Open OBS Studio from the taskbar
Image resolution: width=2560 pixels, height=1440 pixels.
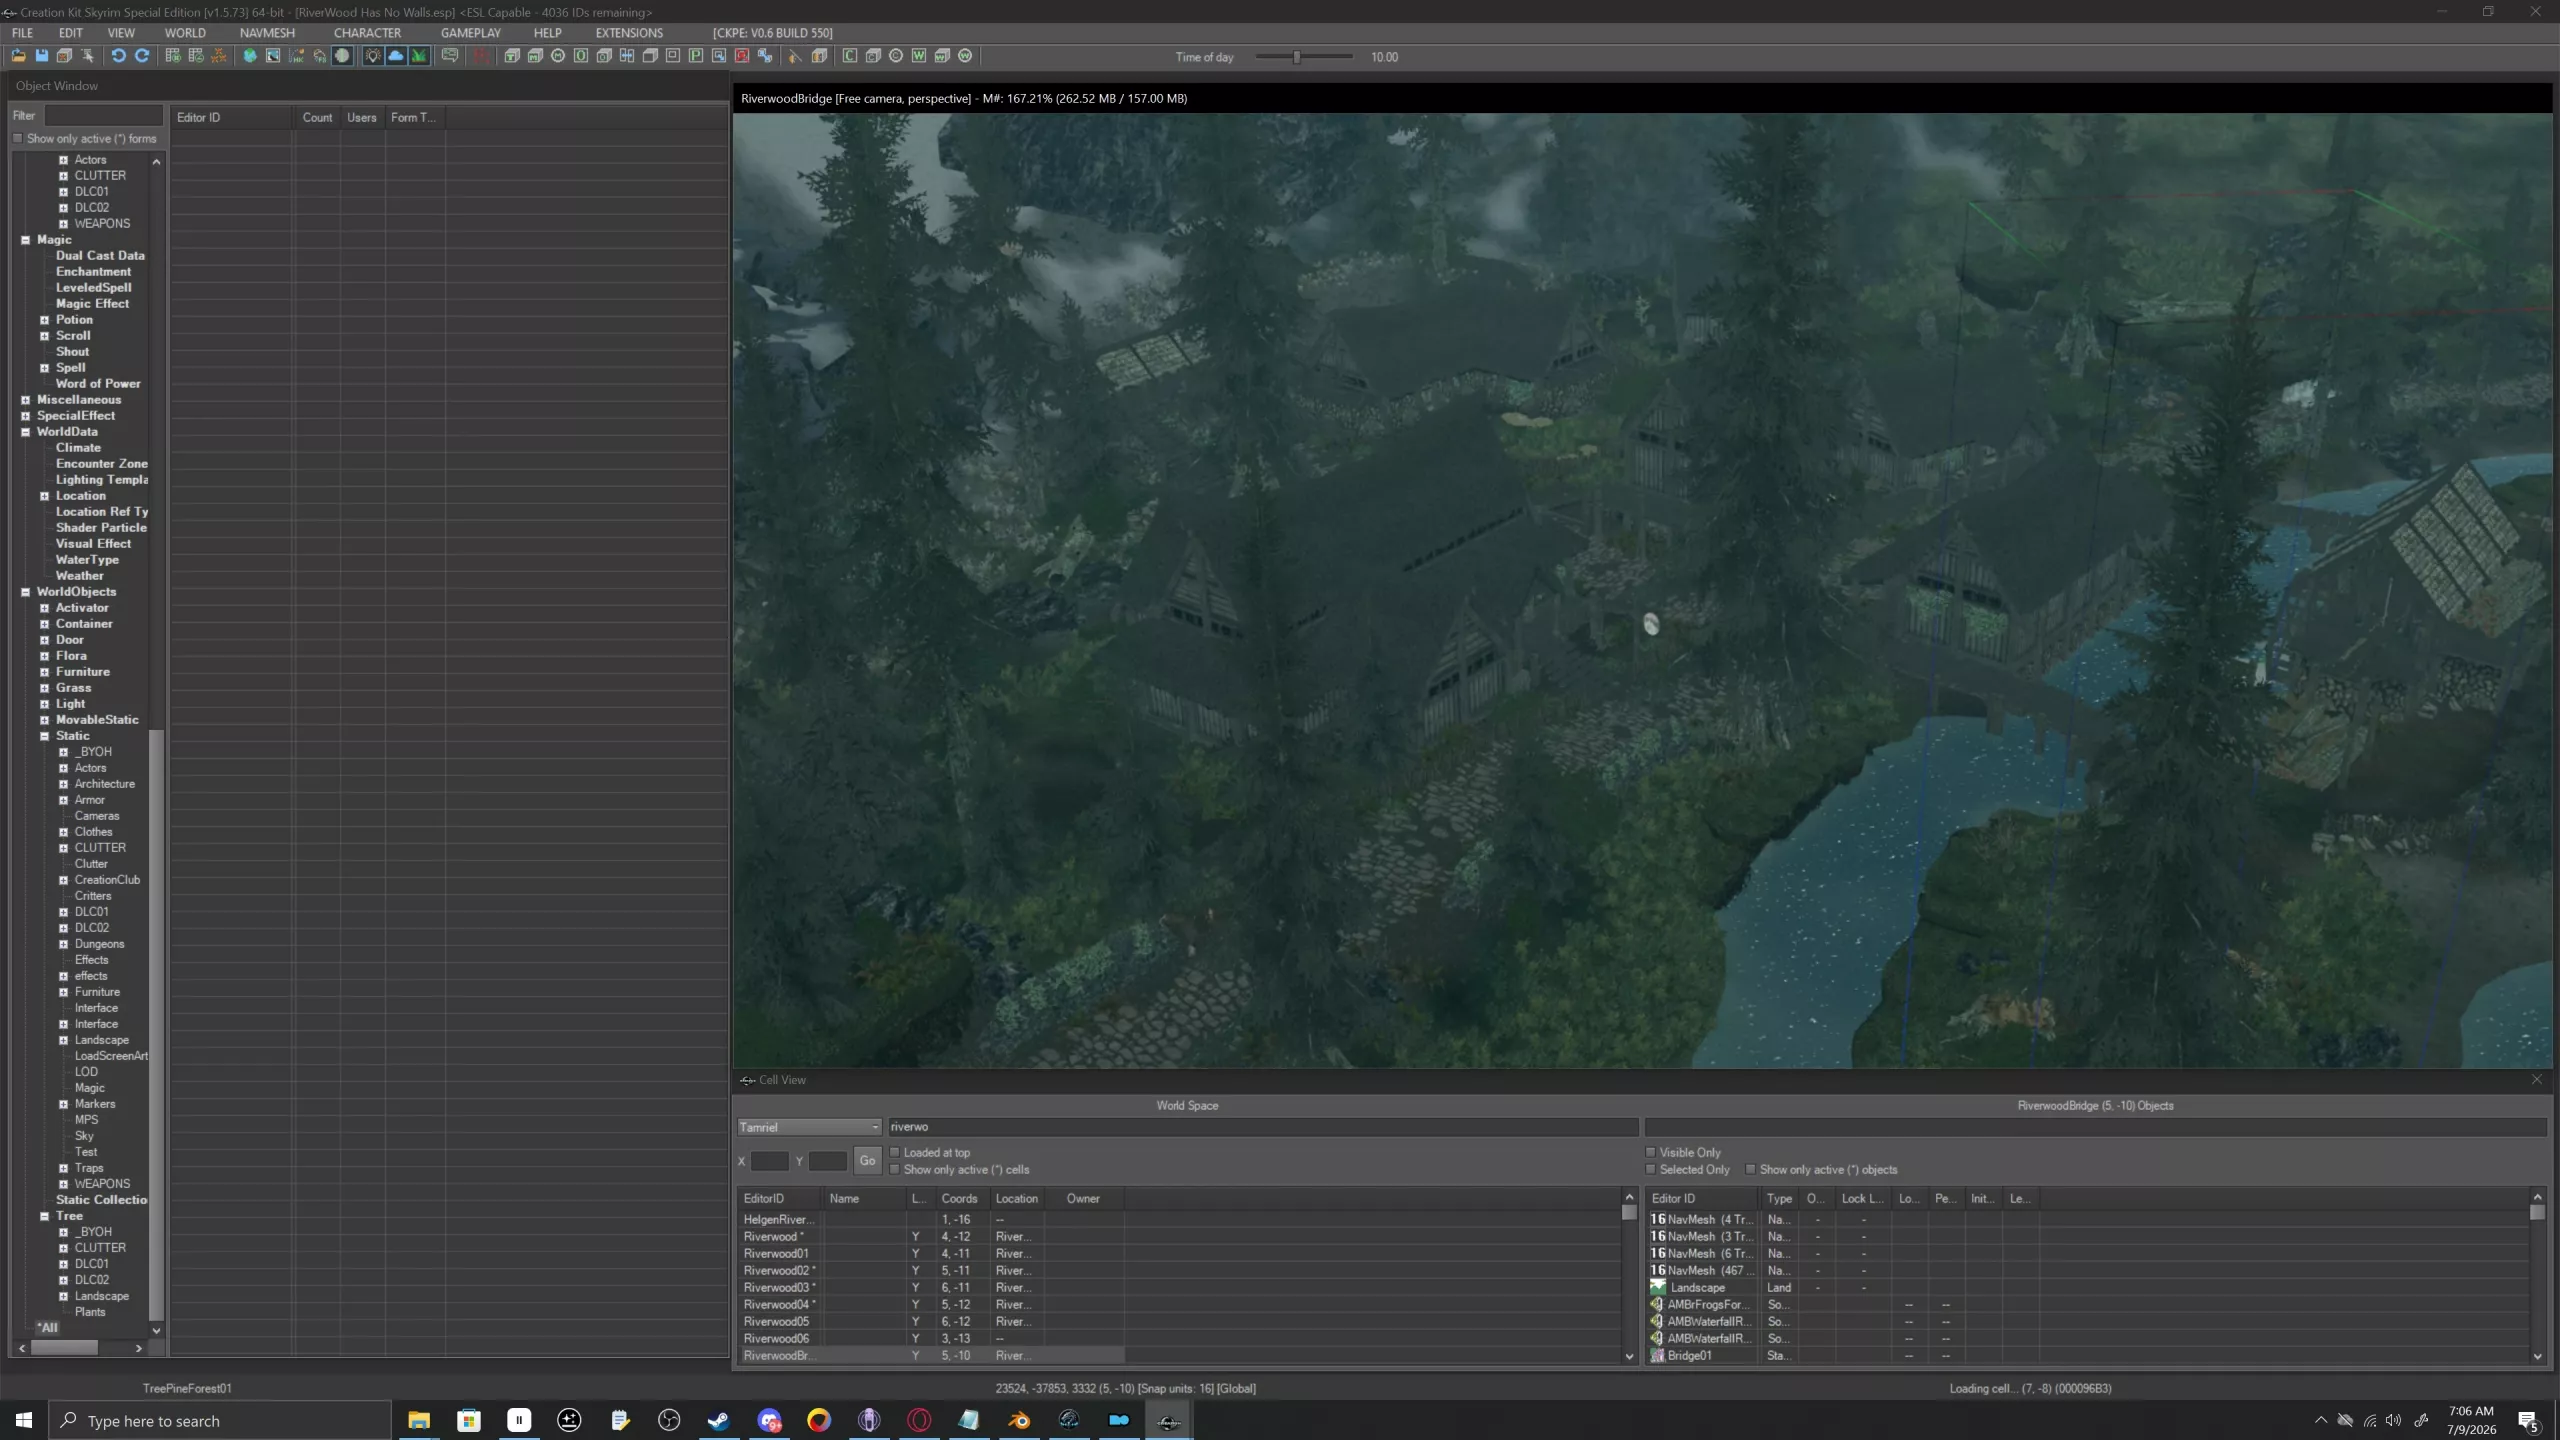[669, 1420]
